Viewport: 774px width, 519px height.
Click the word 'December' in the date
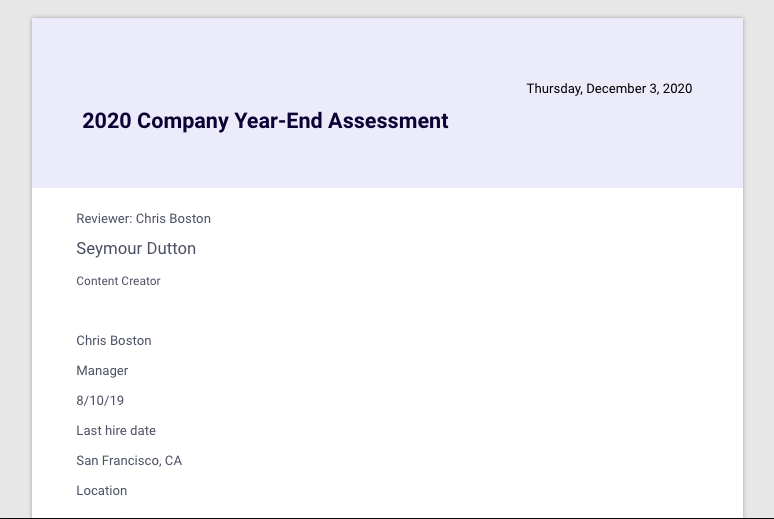(616, 89)
